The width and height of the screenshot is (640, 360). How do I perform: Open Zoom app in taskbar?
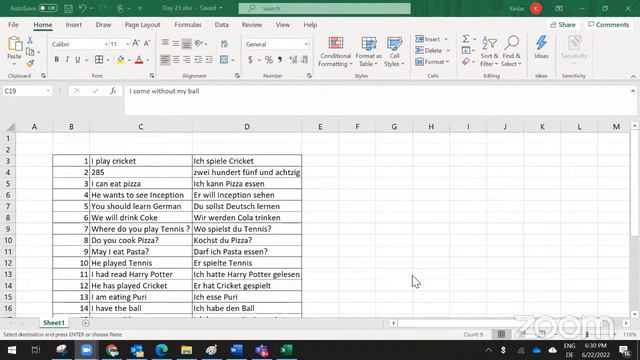click(86, 350)
